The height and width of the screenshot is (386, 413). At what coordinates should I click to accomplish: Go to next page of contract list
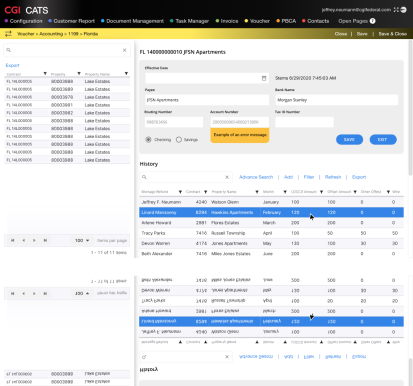pos(34,240)
